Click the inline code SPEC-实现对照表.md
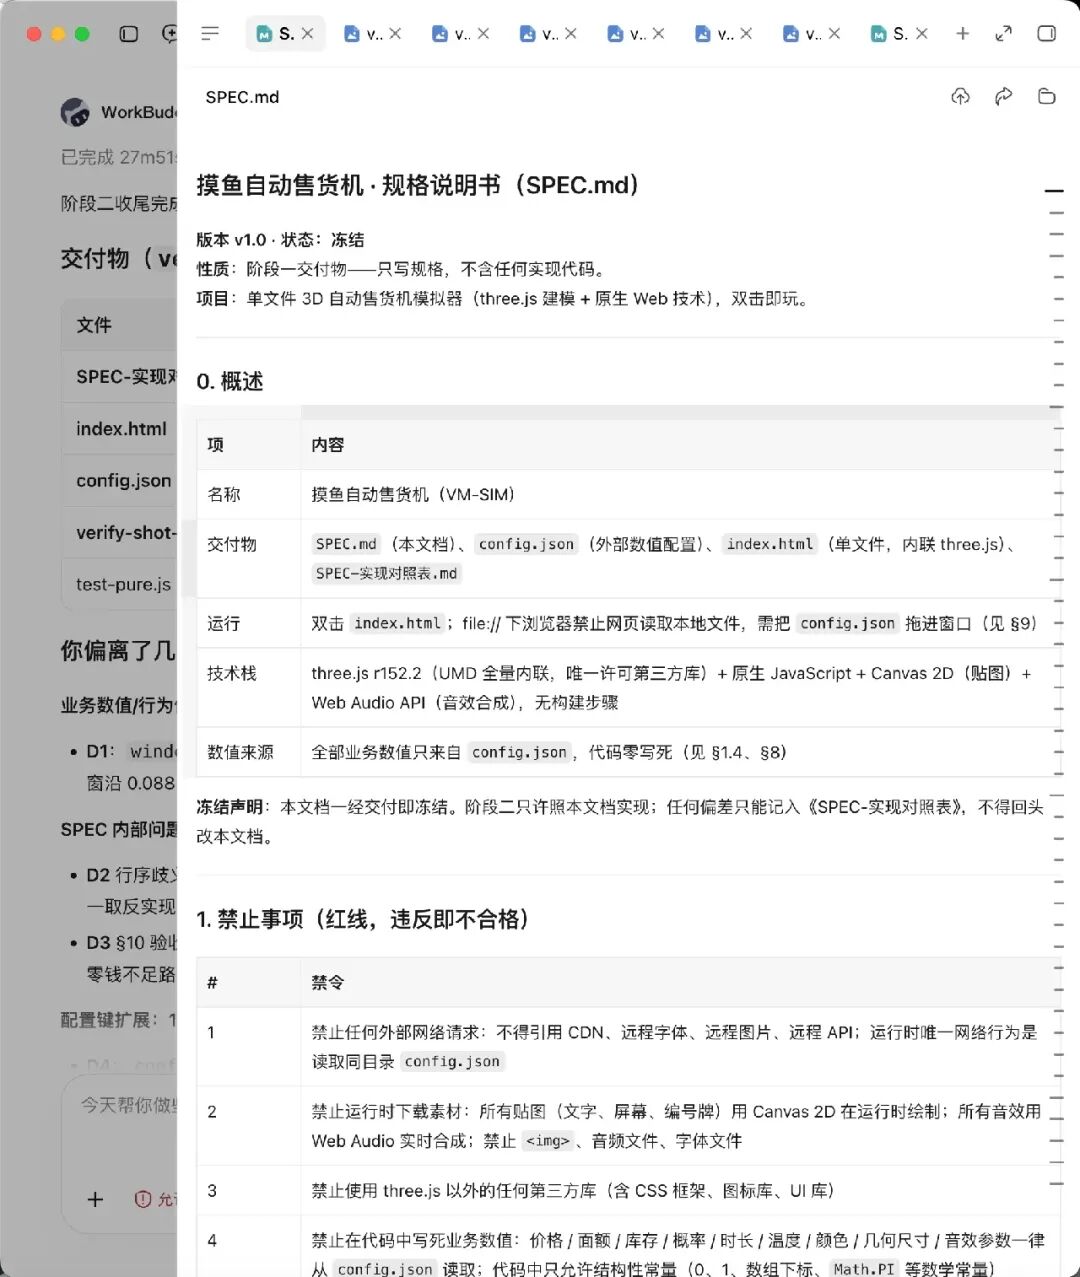This screenshot has width=1080, height=1277. 386,573
